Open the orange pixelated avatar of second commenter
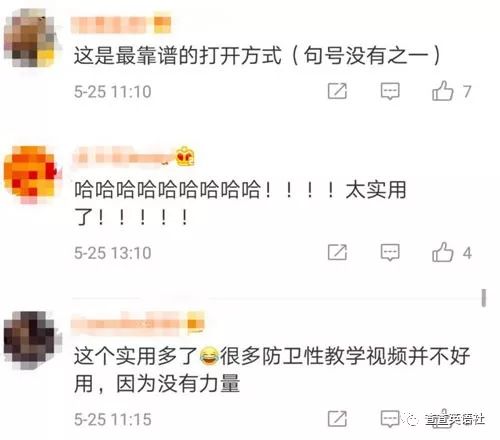The image size is (500, 440). coord(32,174)
